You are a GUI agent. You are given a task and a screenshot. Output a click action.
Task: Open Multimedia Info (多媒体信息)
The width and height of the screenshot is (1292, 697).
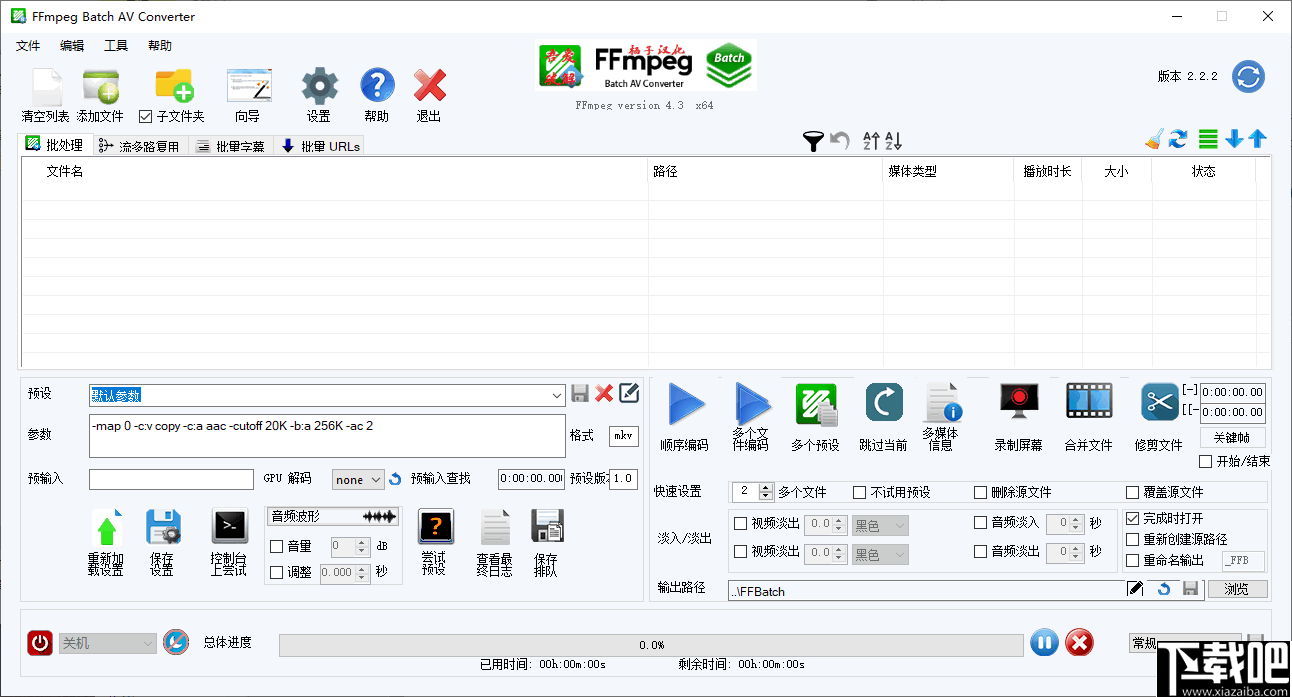942,404
